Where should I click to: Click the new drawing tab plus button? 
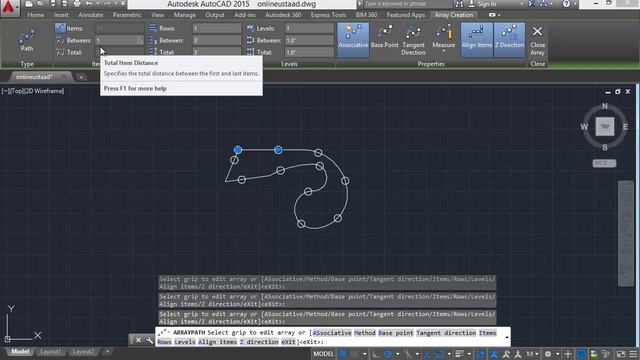pos(81,77)
